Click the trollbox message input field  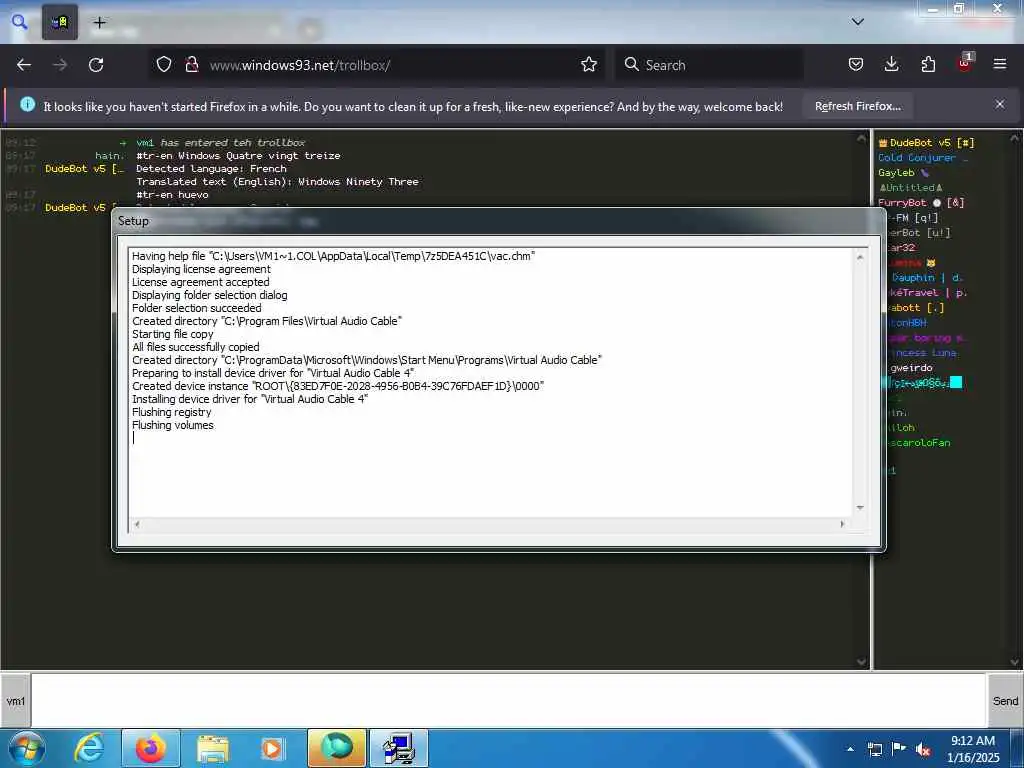pos(508,701)
